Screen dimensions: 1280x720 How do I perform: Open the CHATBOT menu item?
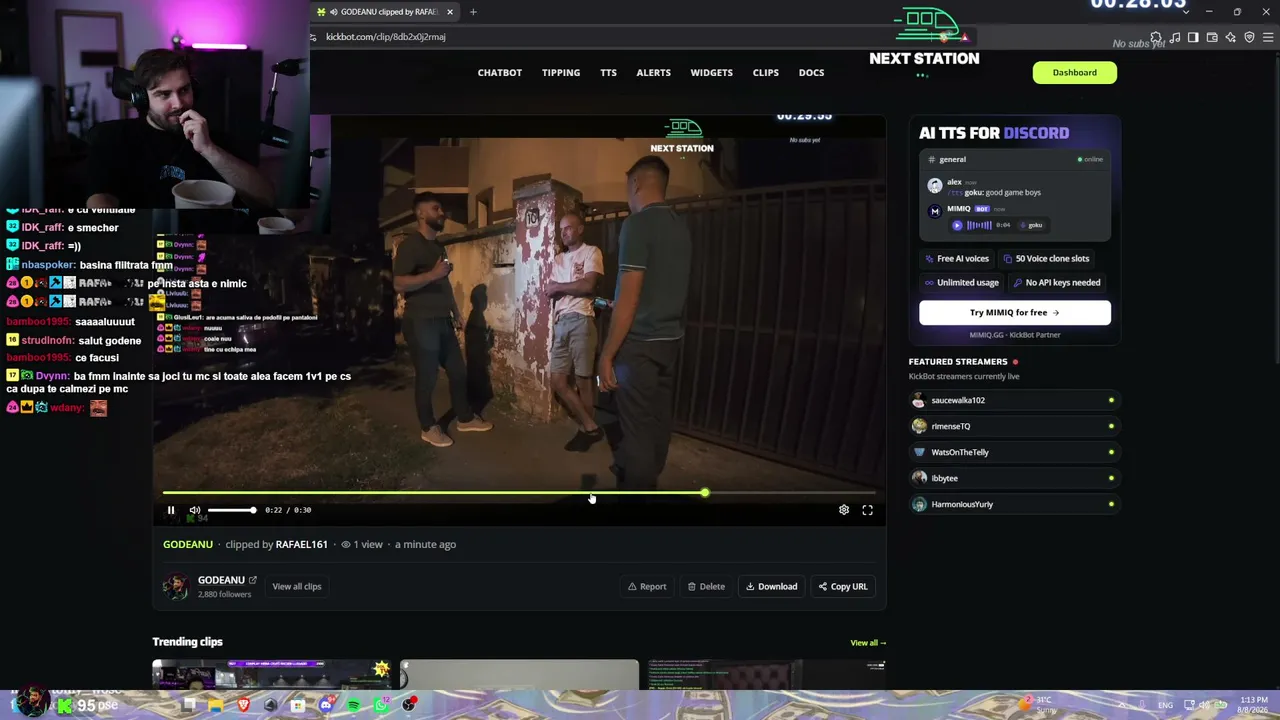pos(500,73)
